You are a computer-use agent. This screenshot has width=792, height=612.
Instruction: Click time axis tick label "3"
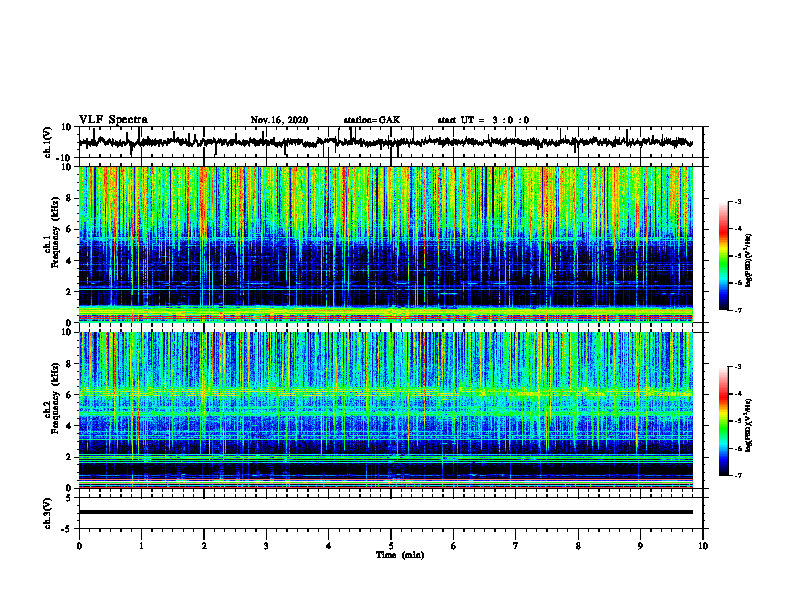pos(266,546)
